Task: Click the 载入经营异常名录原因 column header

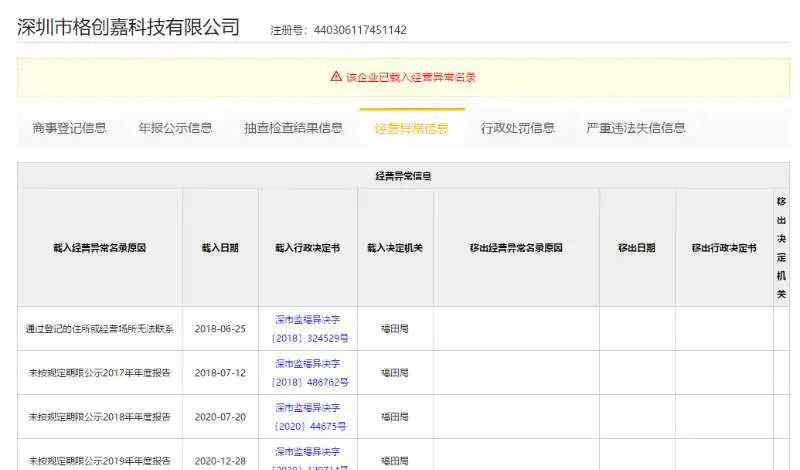Action: click(99, 248)
